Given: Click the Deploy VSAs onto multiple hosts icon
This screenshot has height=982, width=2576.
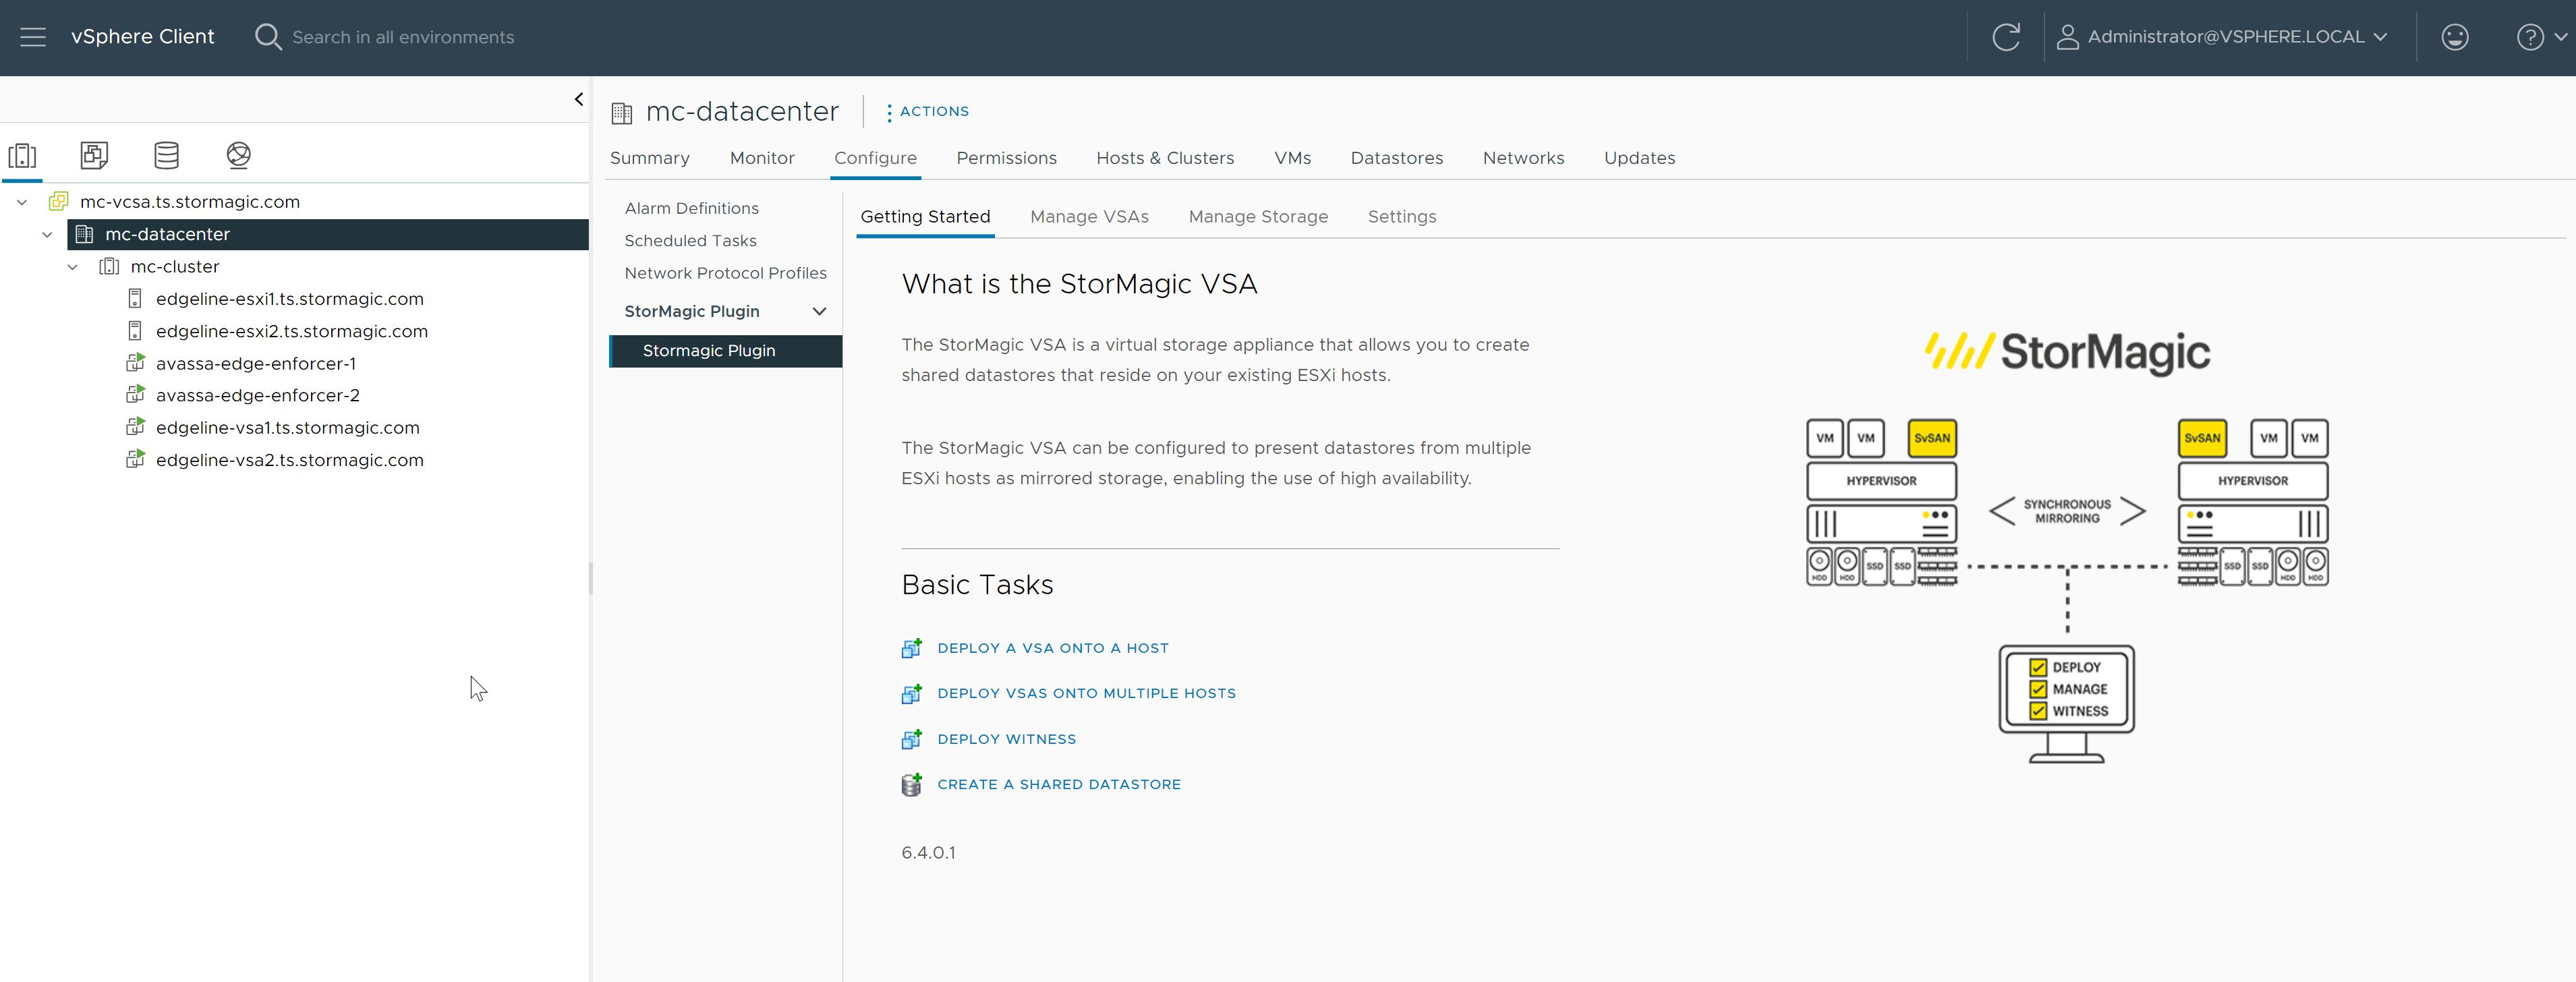Looking at the screenshot, I should [911, 693].
